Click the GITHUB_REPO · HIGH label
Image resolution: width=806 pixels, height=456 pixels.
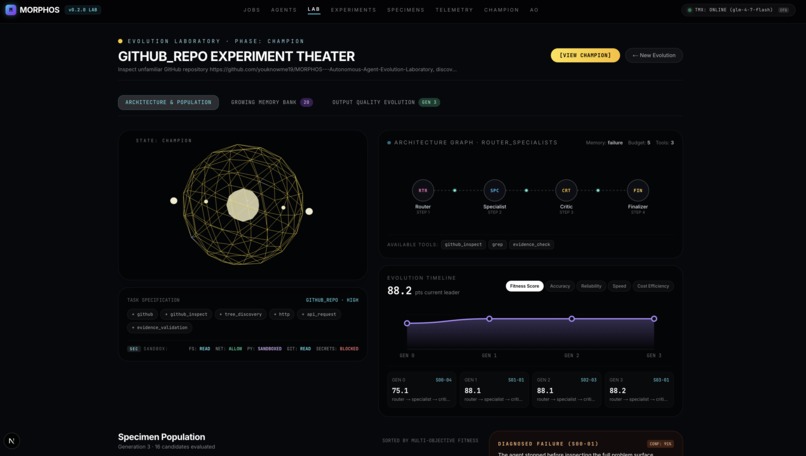332,300
